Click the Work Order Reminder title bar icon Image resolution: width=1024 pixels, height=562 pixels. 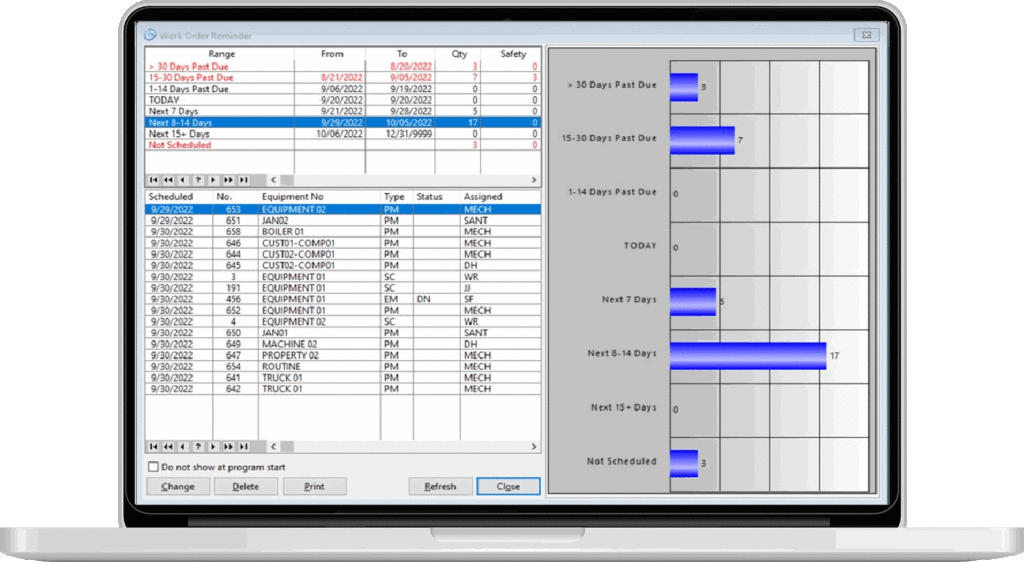tap(150, 35)
